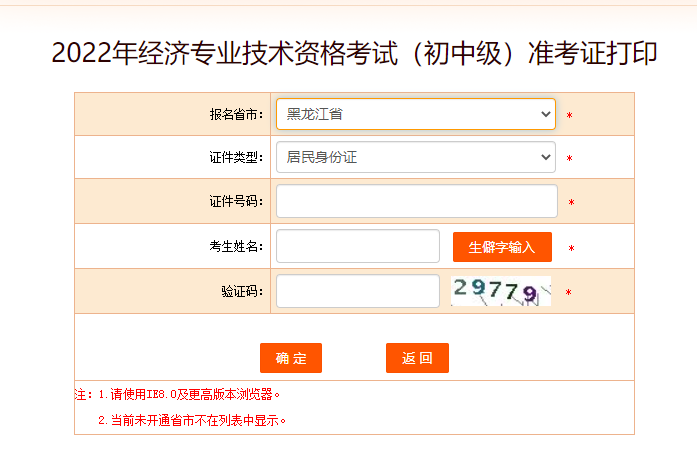
Task: Click the 报名省市 field label
Action: coord(236,114)
